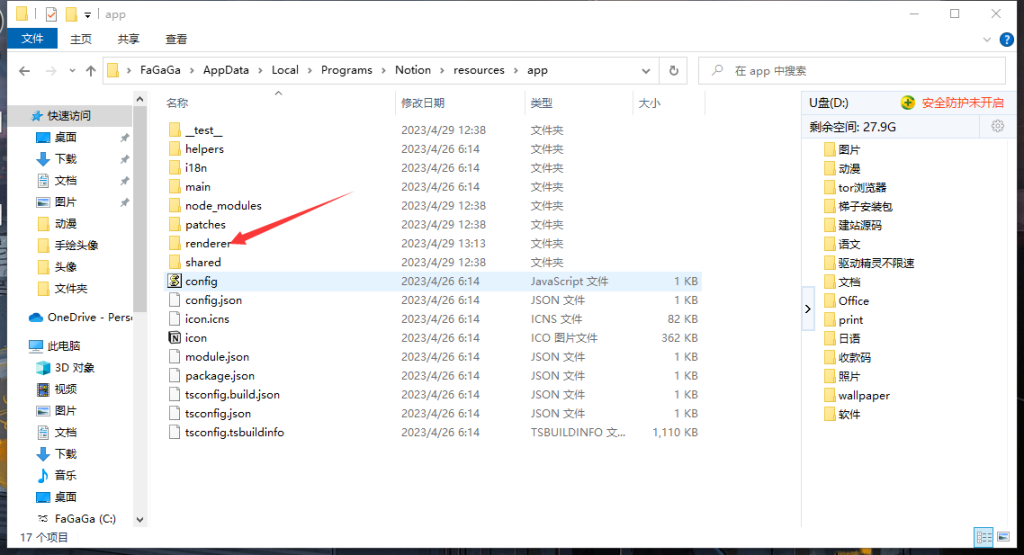Viewport: 1024px width, 555px height.
Task: Open 梯子安装包 folder in U盘 panel
Action: [865, 206]
